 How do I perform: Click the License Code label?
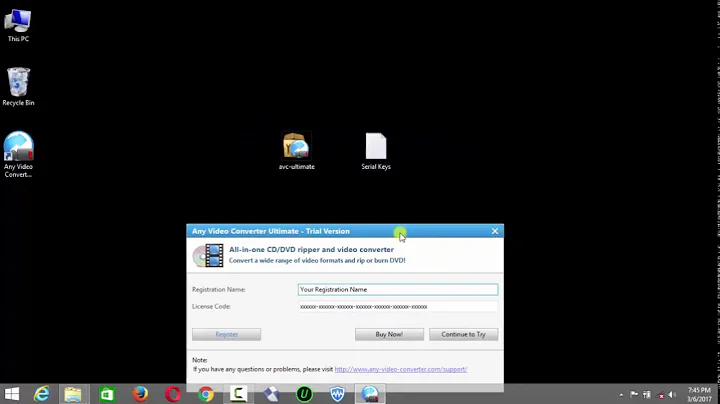click(x=211, y=306)
